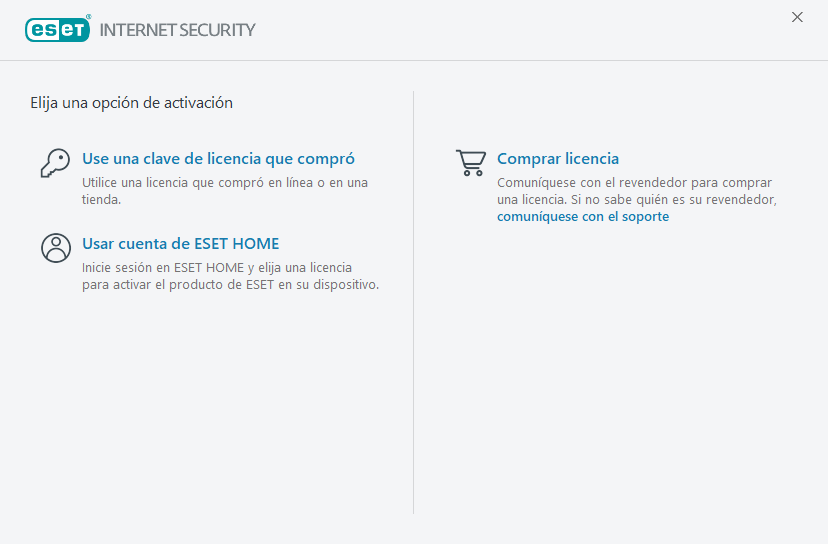Screen dimensions: 828x544
Task: Click the user account icon for ESET HOME
Action: [55, 248]
